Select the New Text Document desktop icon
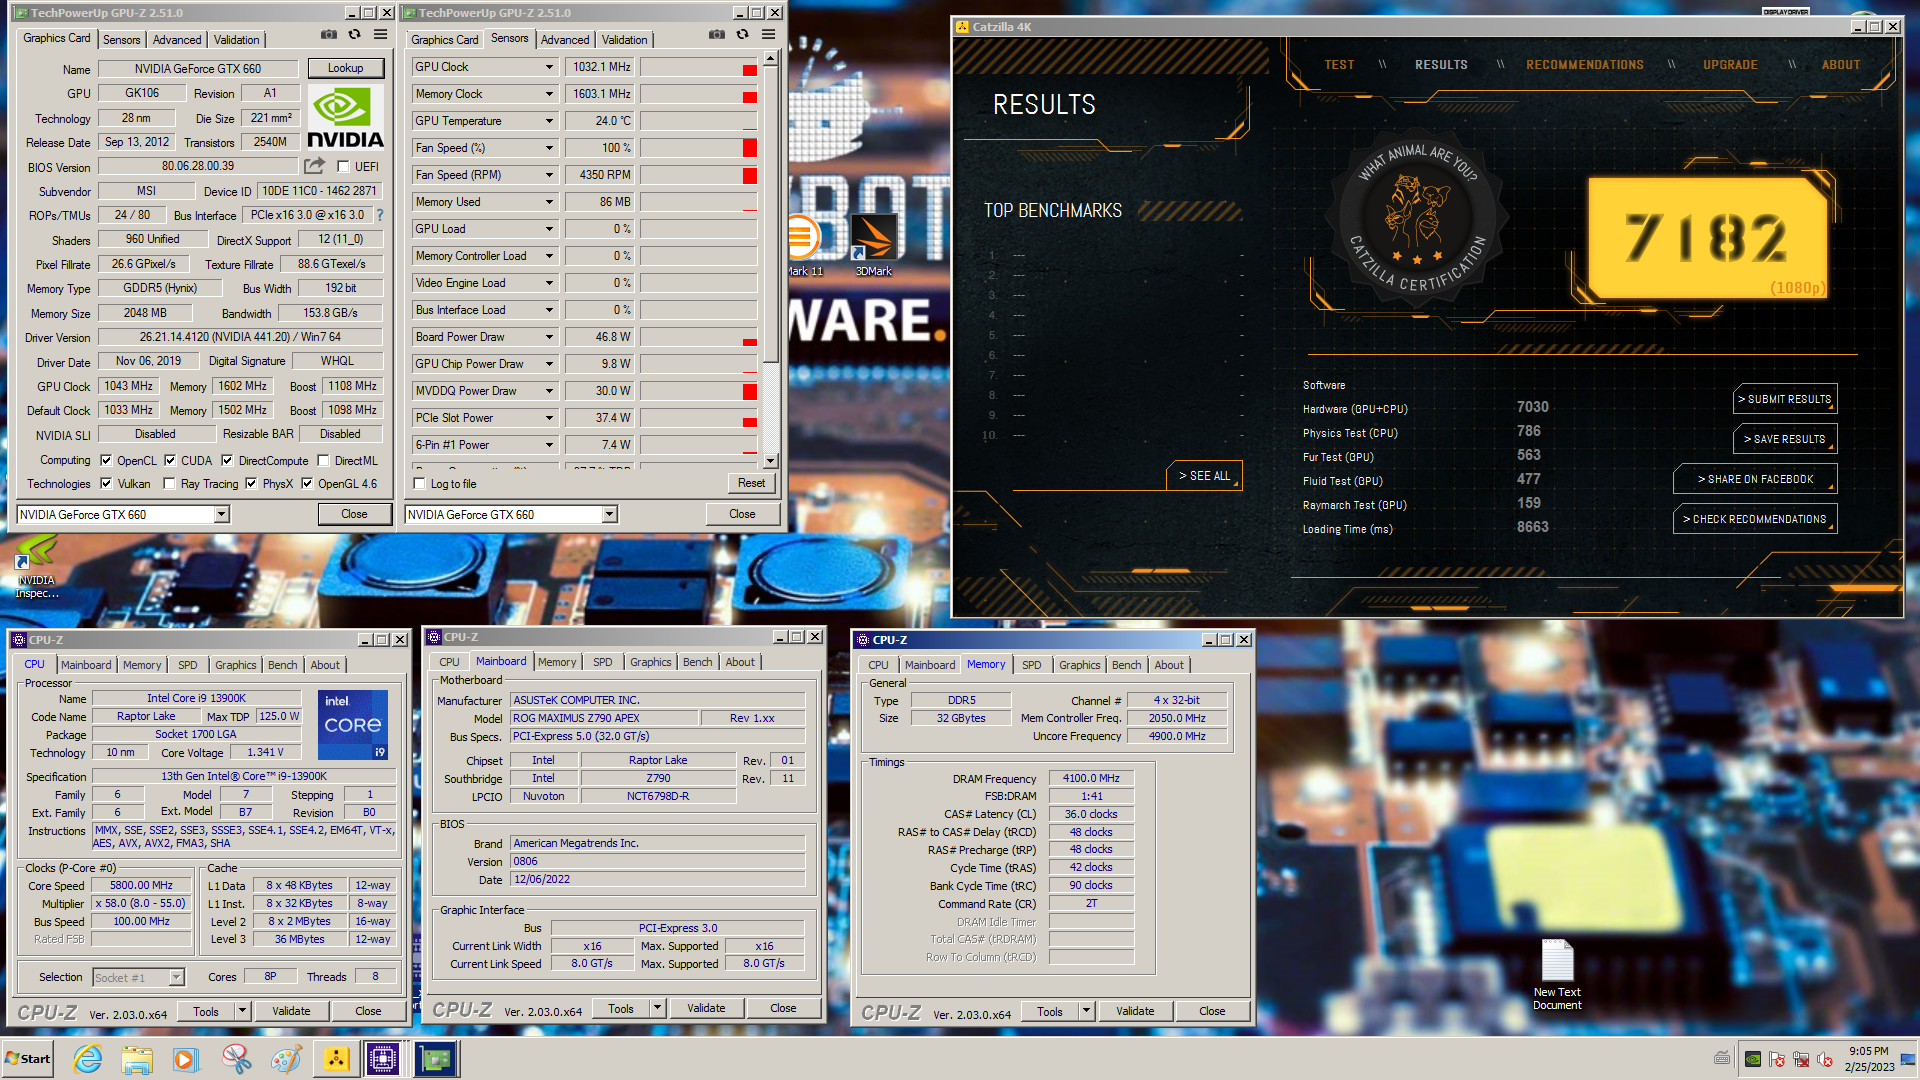This screenshot has height=1080, width=1920. pyautogui.click(x=1557, y=975)
